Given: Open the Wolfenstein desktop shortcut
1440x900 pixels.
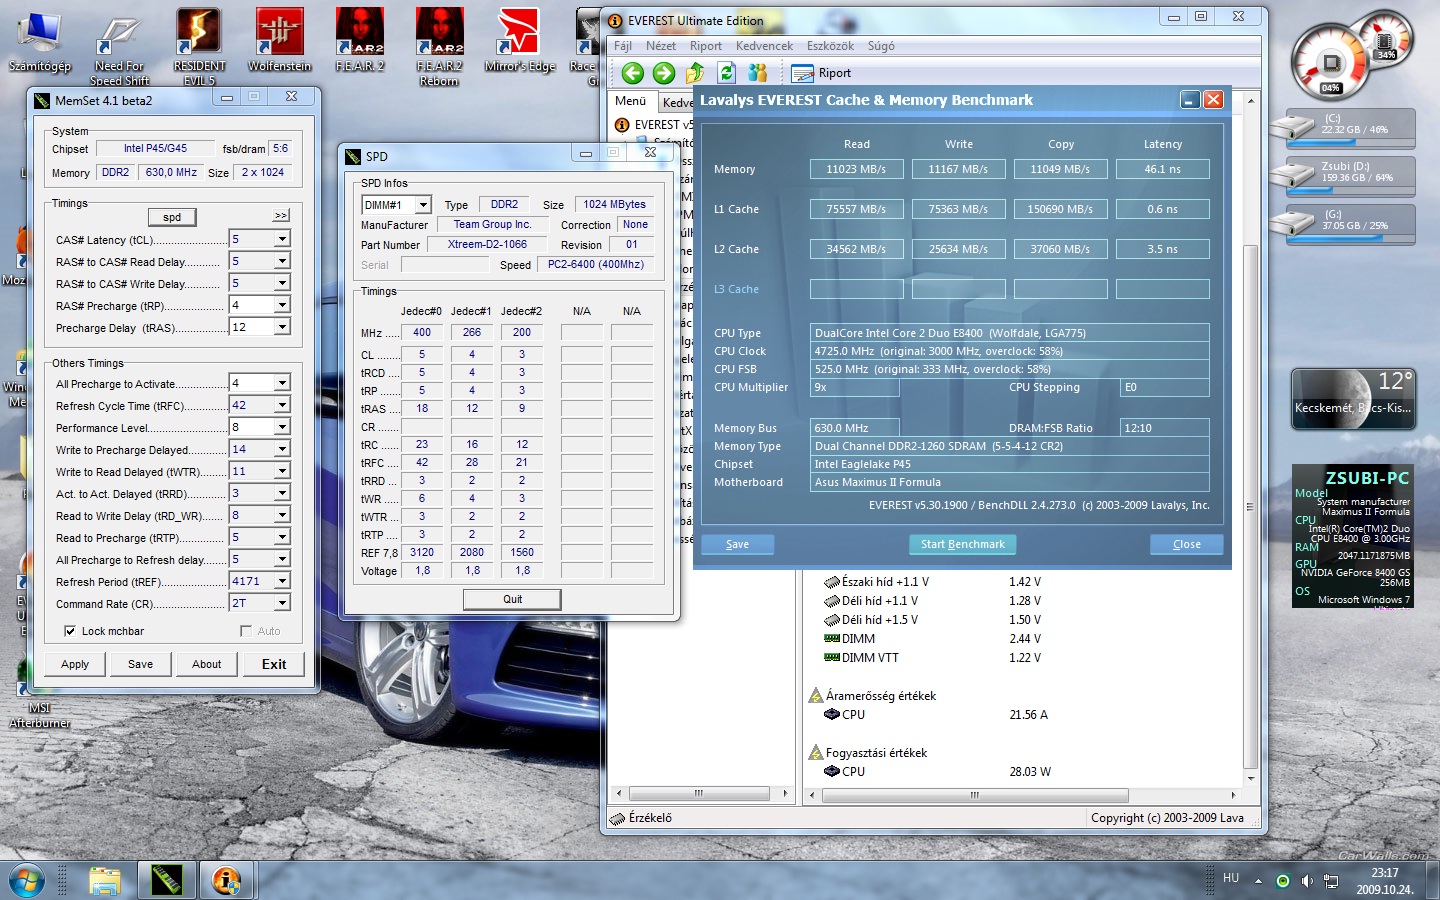Looking at the screenshot, I should click(279, 41).
